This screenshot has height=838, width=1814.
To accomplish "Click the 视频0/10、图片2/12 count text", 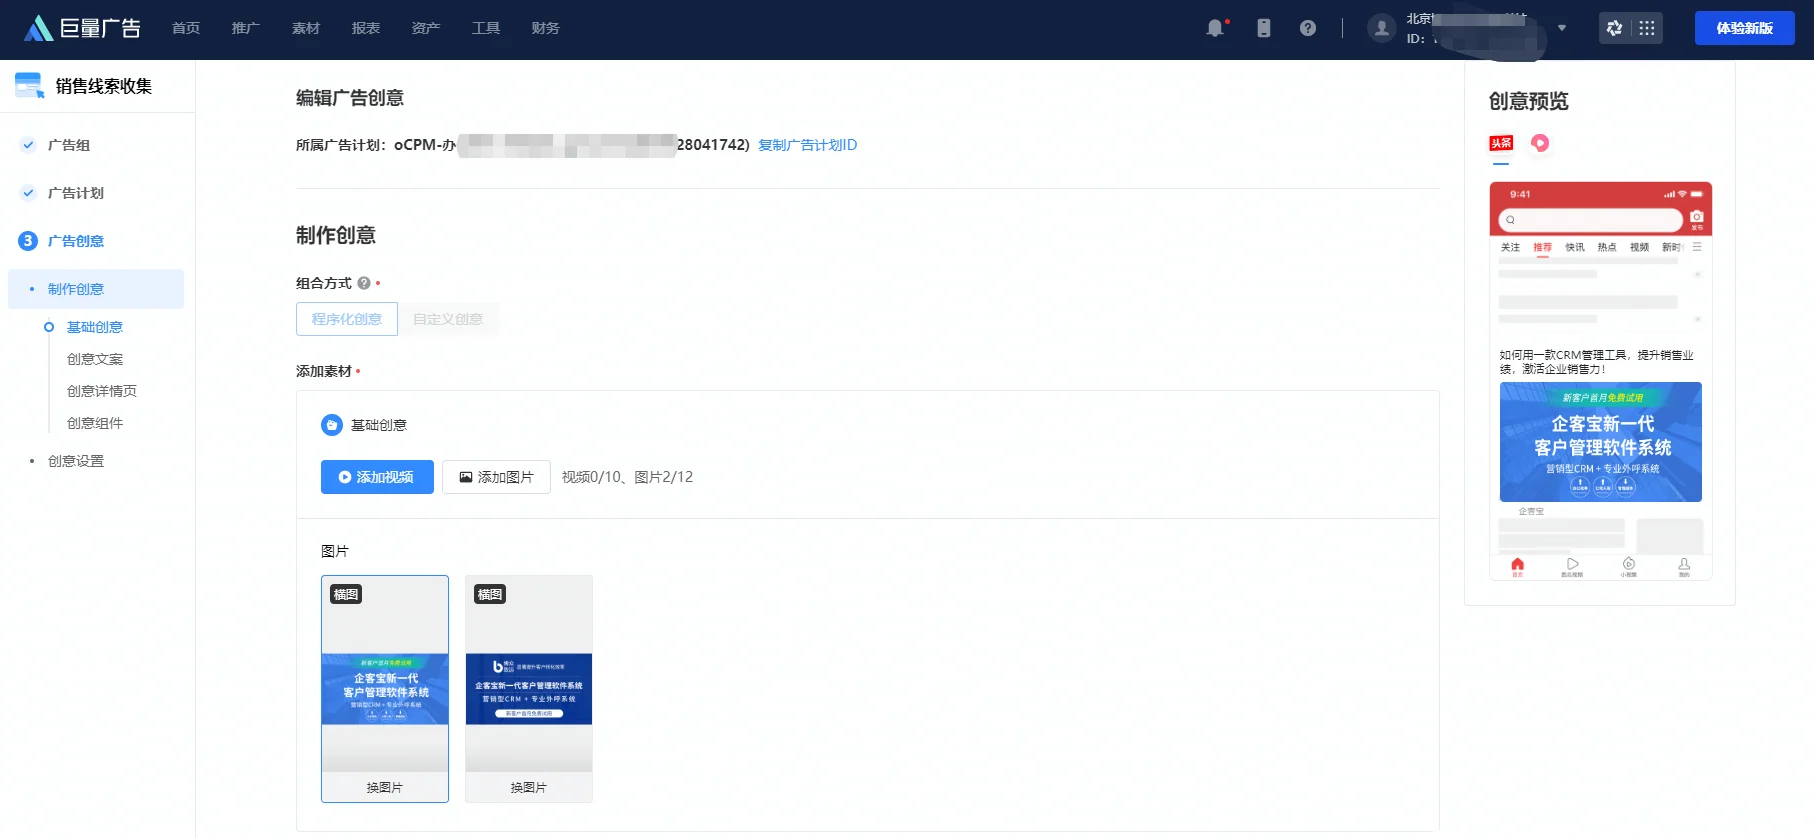I will 627,477.
